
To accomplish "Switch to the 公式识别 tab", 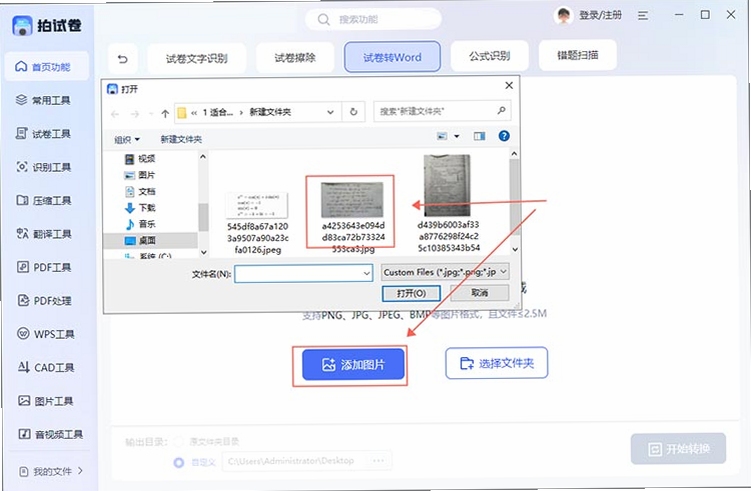I will (489, 56).
